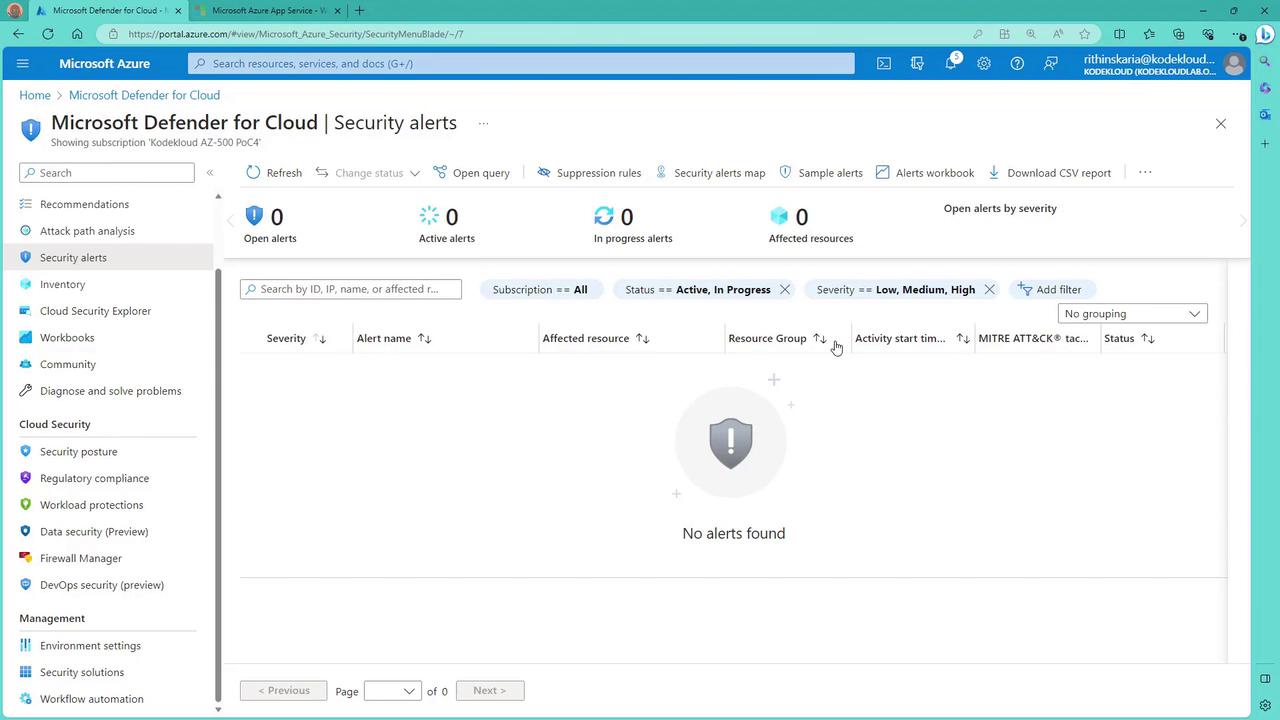Go to next overview cards arrow
The image size is (1280, 720).
[1243, 221]
